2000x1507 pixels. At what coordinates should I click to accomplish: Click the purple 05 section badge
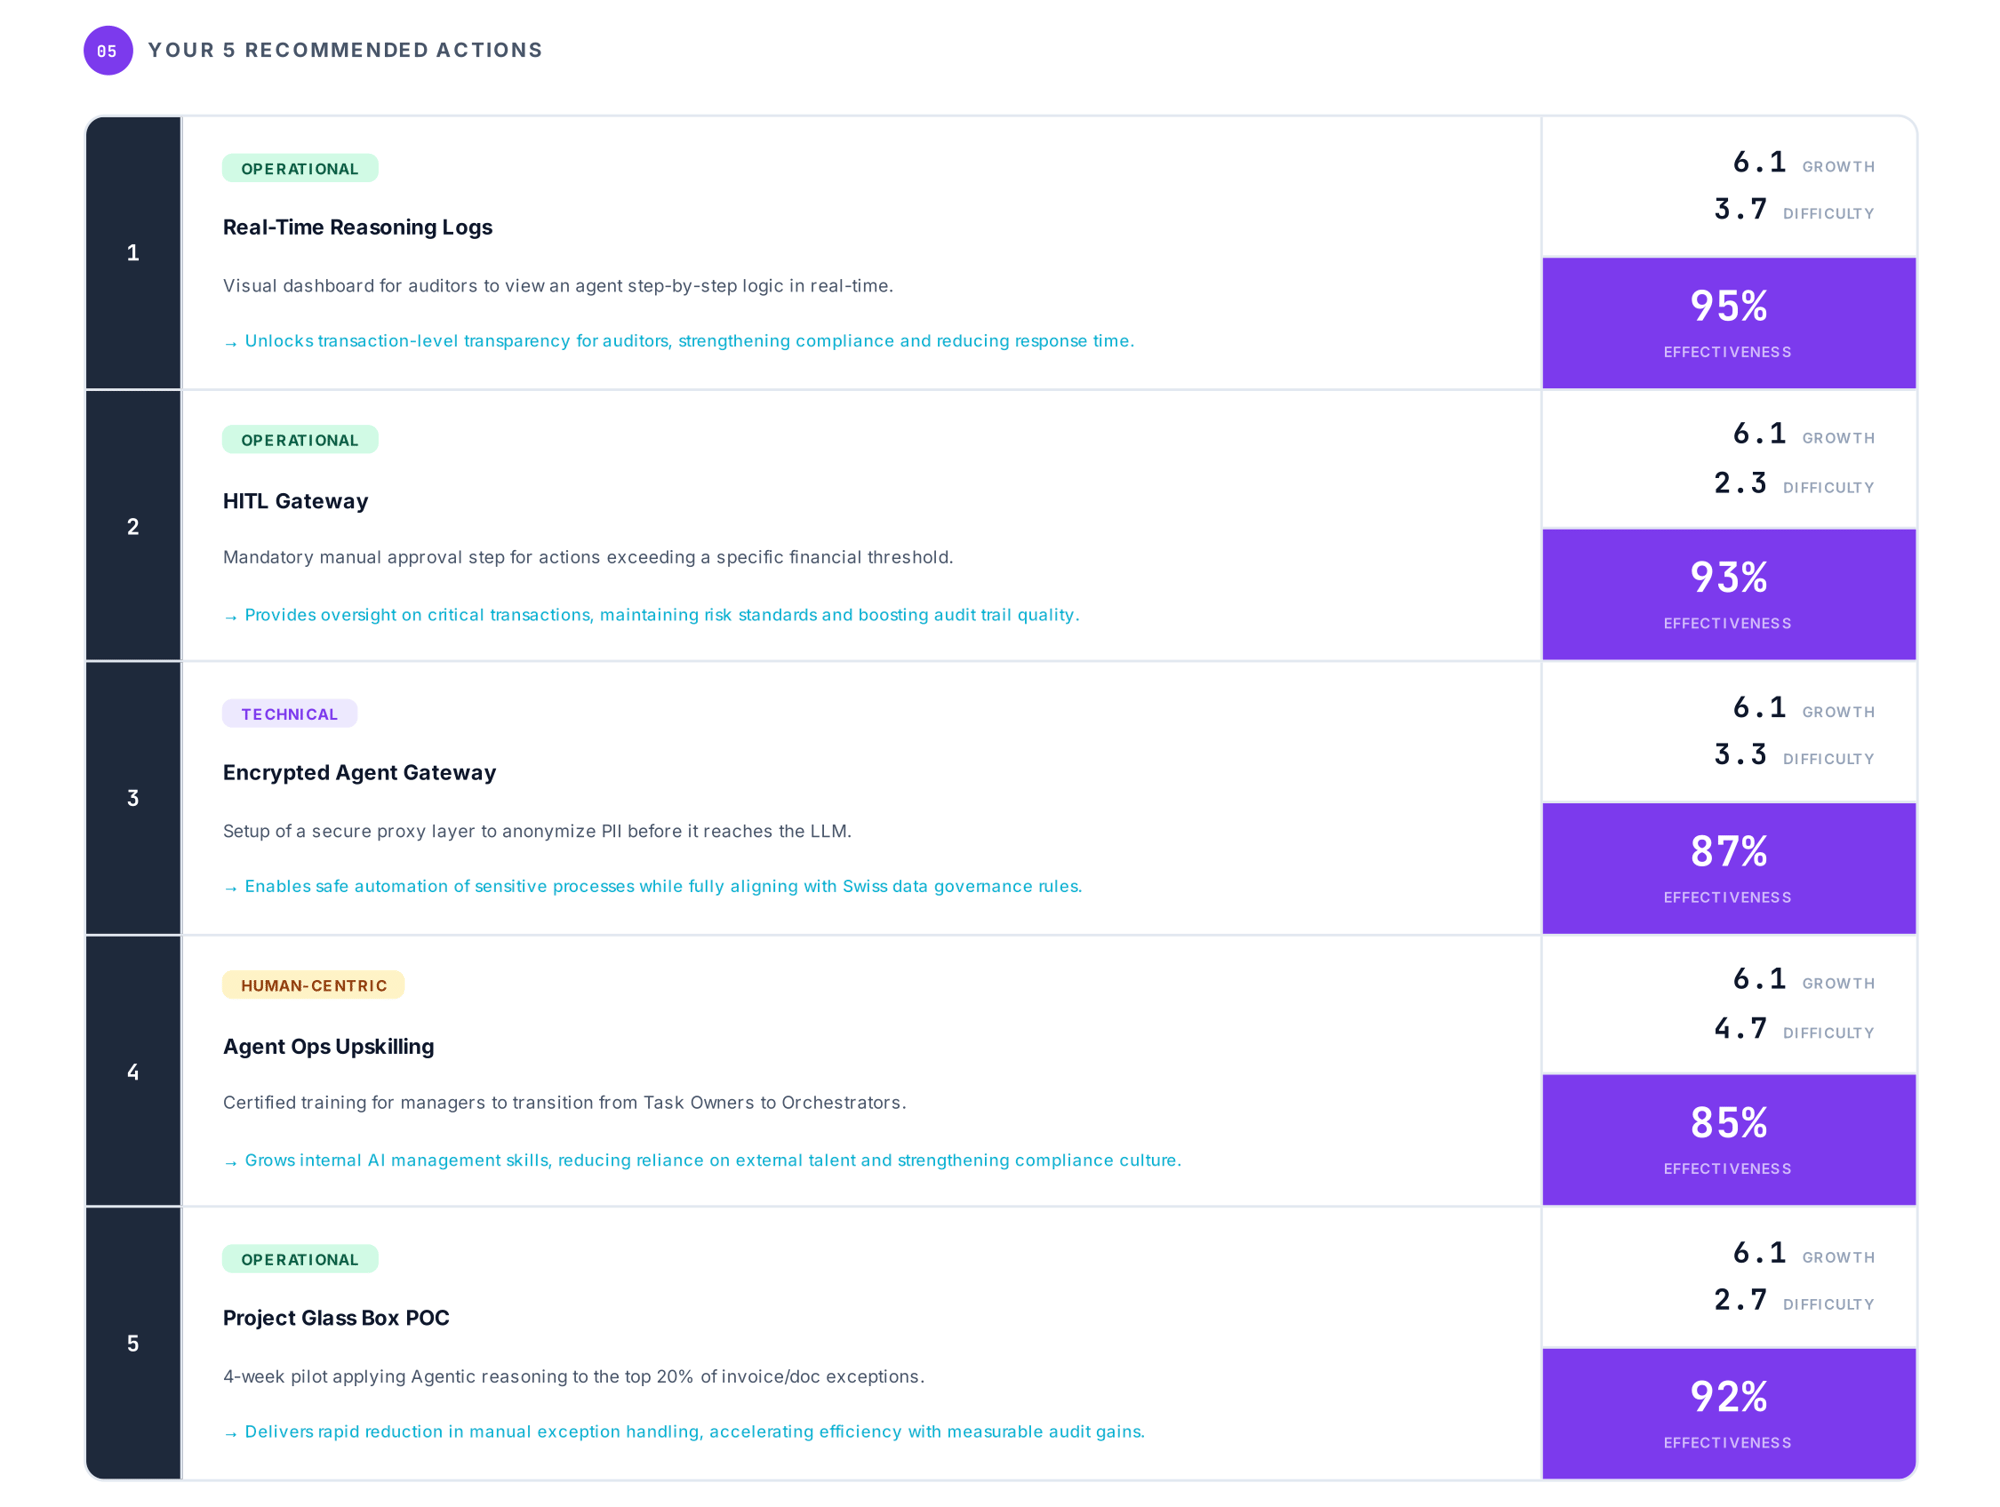[108, 50]
